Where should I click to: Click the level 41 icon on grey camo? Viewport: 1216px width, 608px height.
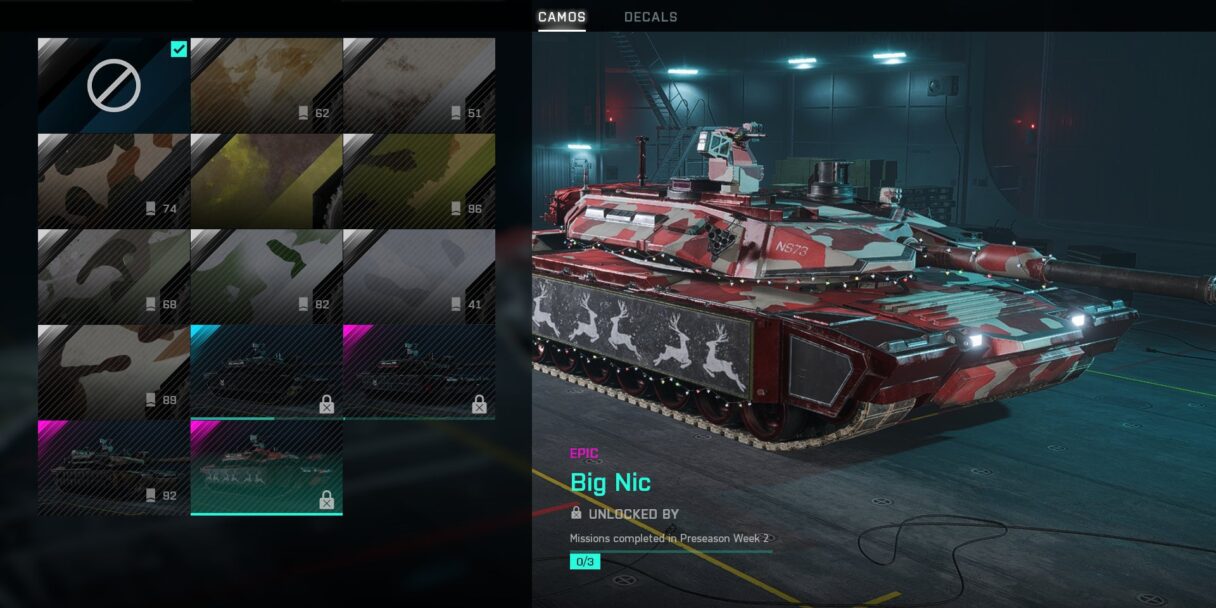(x=457, y=304)
